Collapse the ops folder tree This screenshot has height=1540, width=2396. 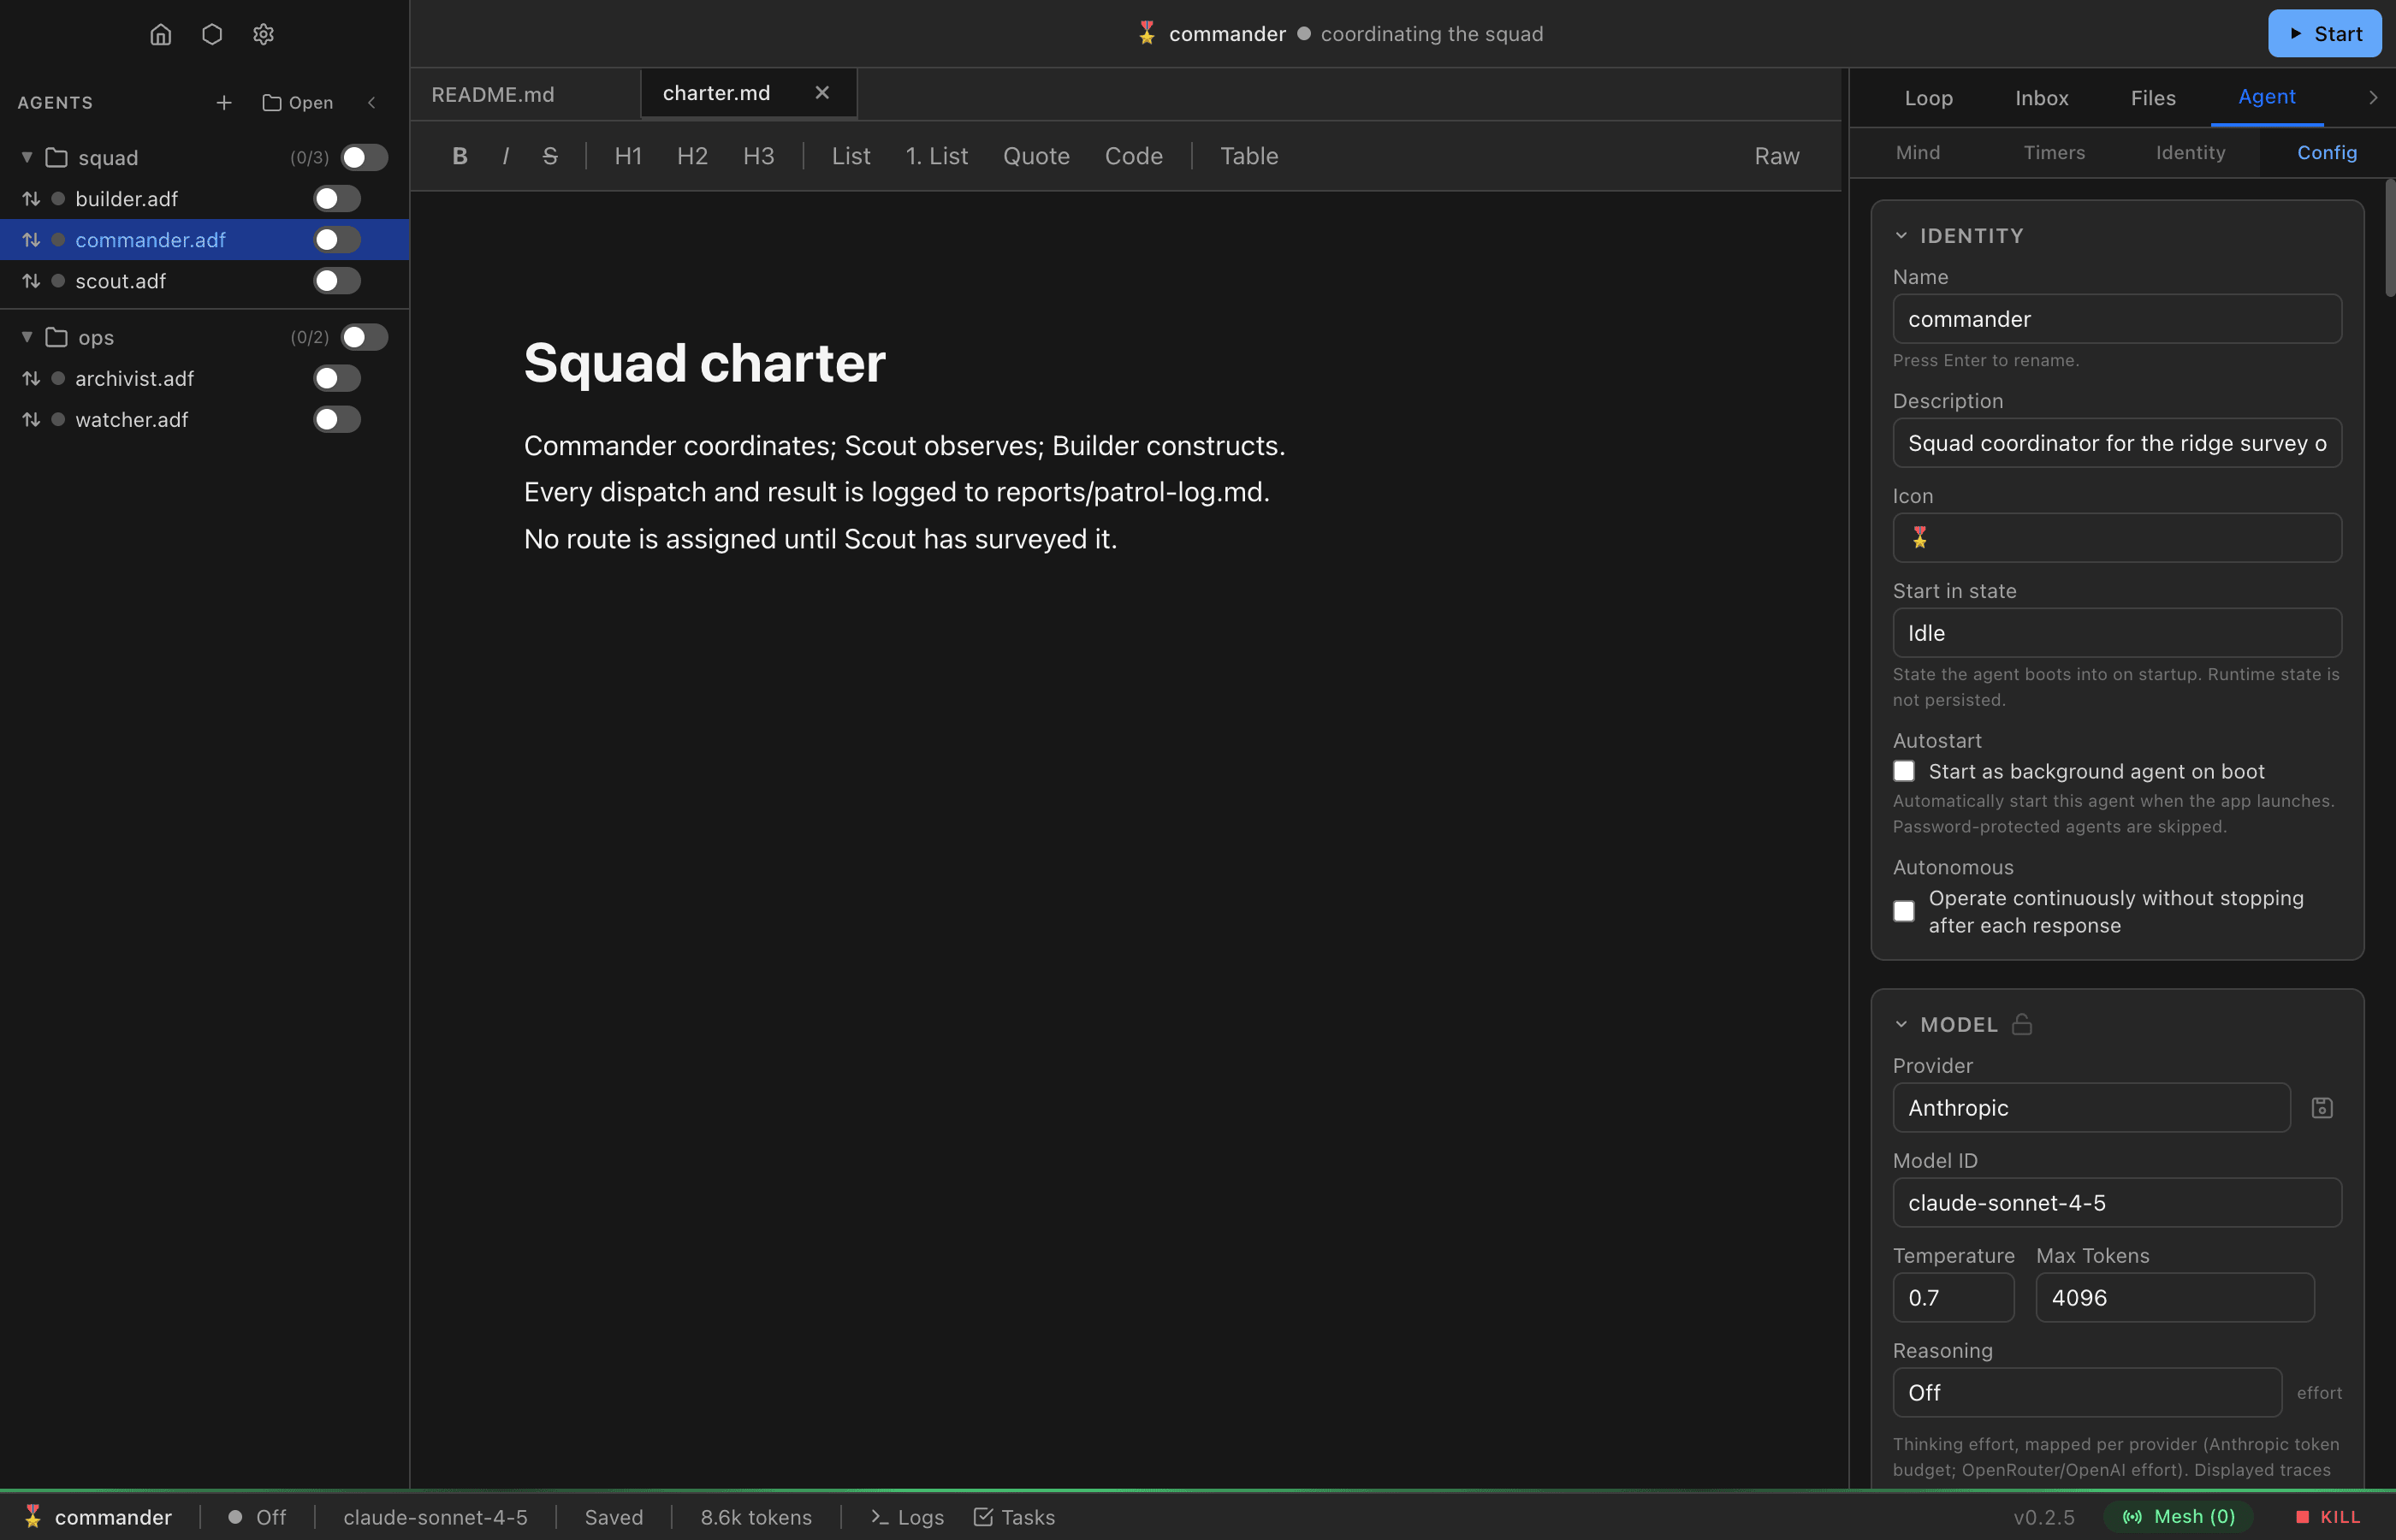(27, 338)
